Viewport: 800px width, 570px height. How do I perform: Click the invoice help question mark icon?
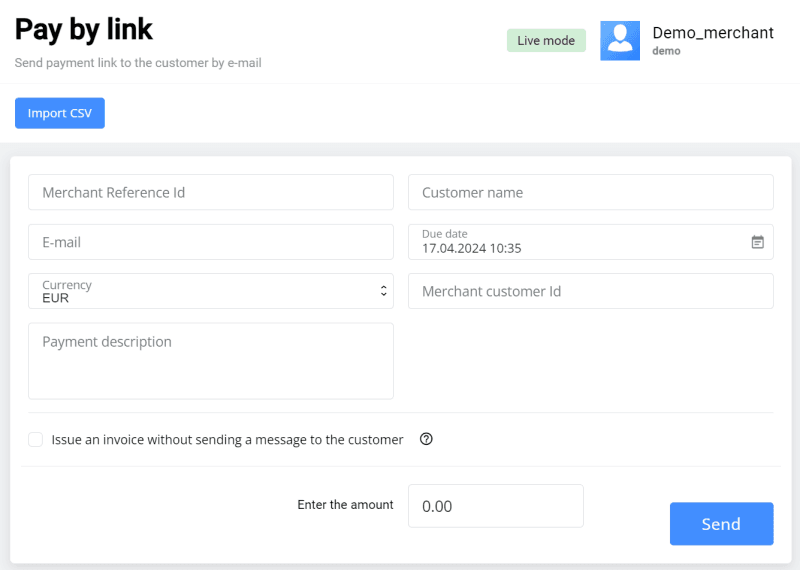(426, 439)
